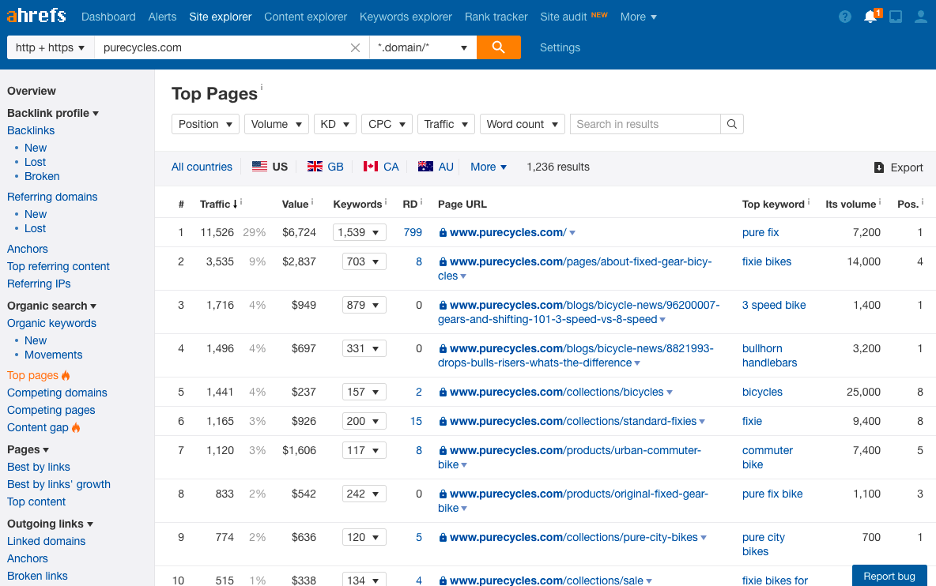Expand the 1,539 keywords dropdown
Viewport: 936px width, 586px height.
coord(359,232)
